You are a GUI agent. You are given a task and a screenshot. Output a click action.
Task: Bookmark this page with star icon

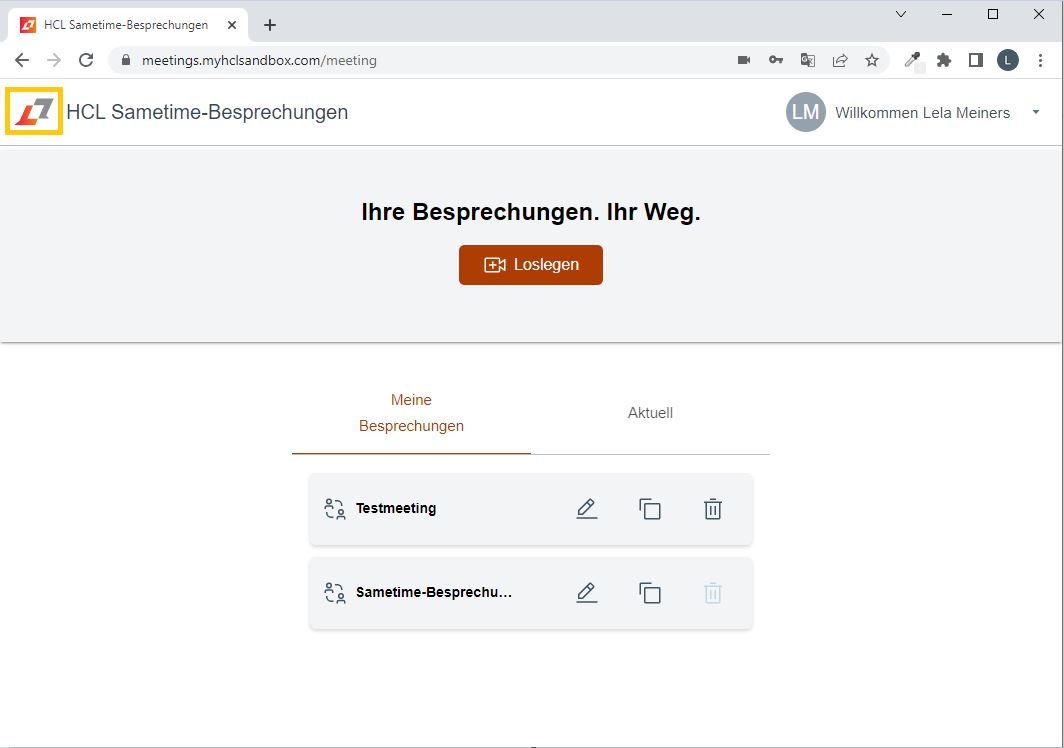[x=872, y=60]
